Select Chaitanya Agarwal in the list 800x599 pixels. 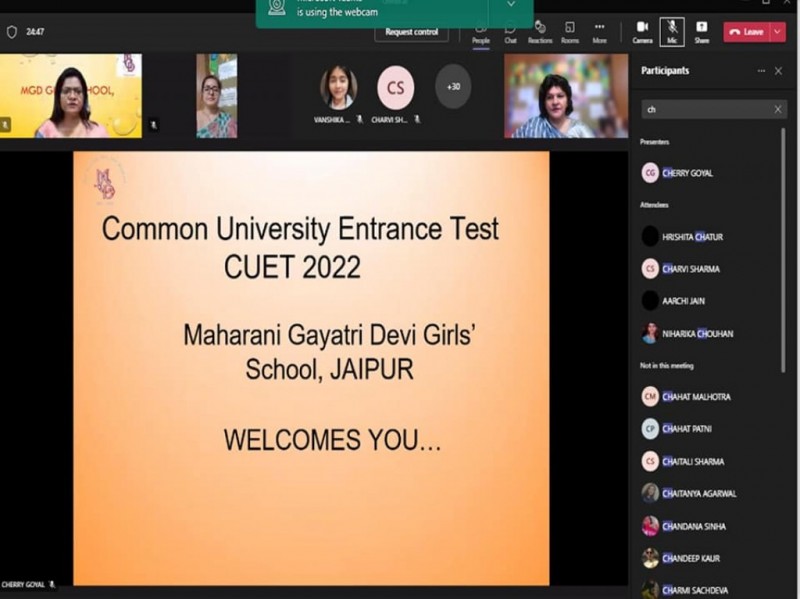pyautogui.click(x=709, y=493)
